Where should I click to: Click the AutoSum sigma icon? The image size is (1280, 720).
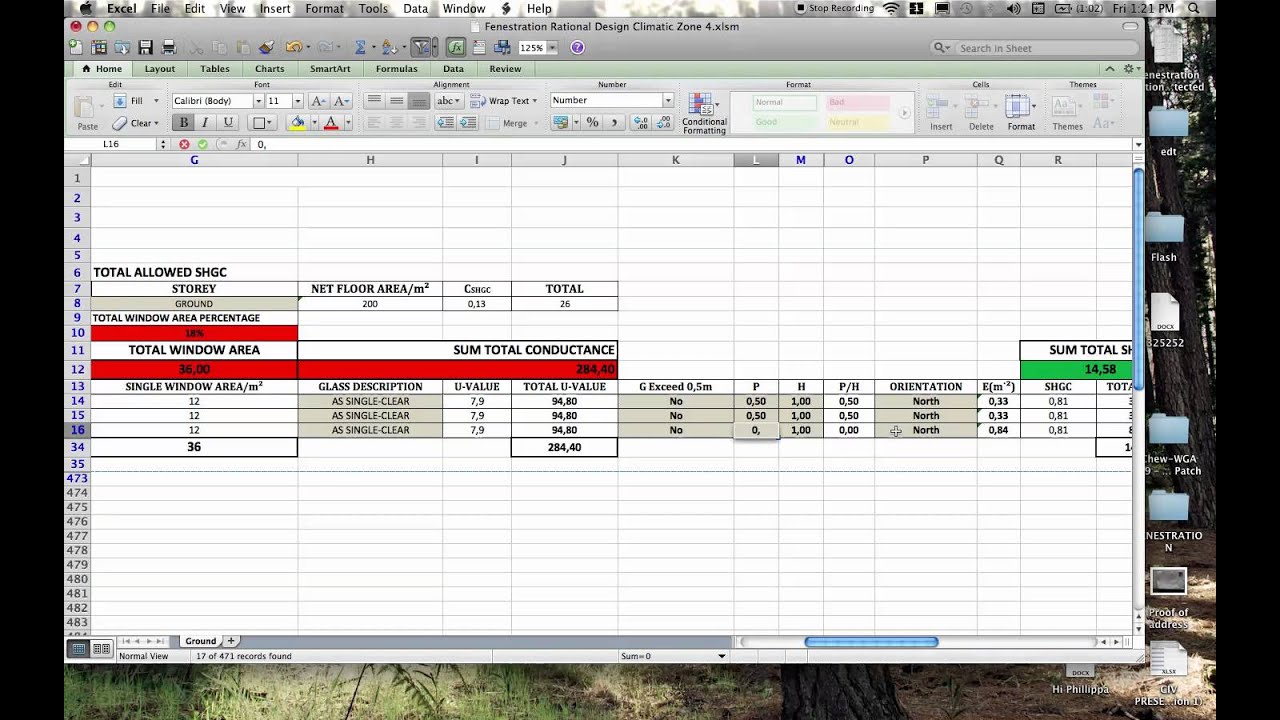360,47
